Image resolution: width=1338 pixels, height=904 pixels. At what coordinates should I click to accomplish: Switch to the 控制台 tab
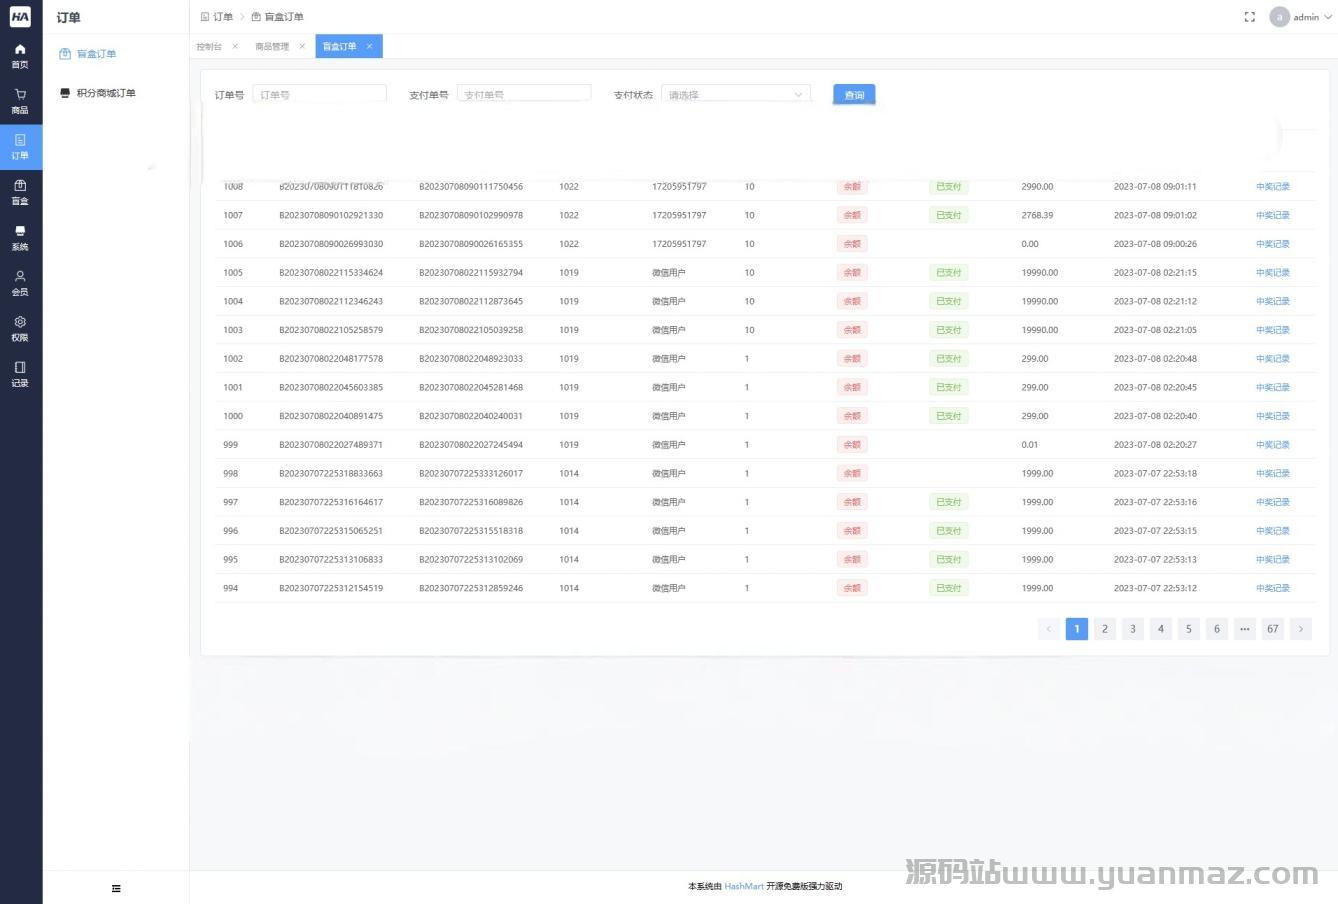pos(209,47)
